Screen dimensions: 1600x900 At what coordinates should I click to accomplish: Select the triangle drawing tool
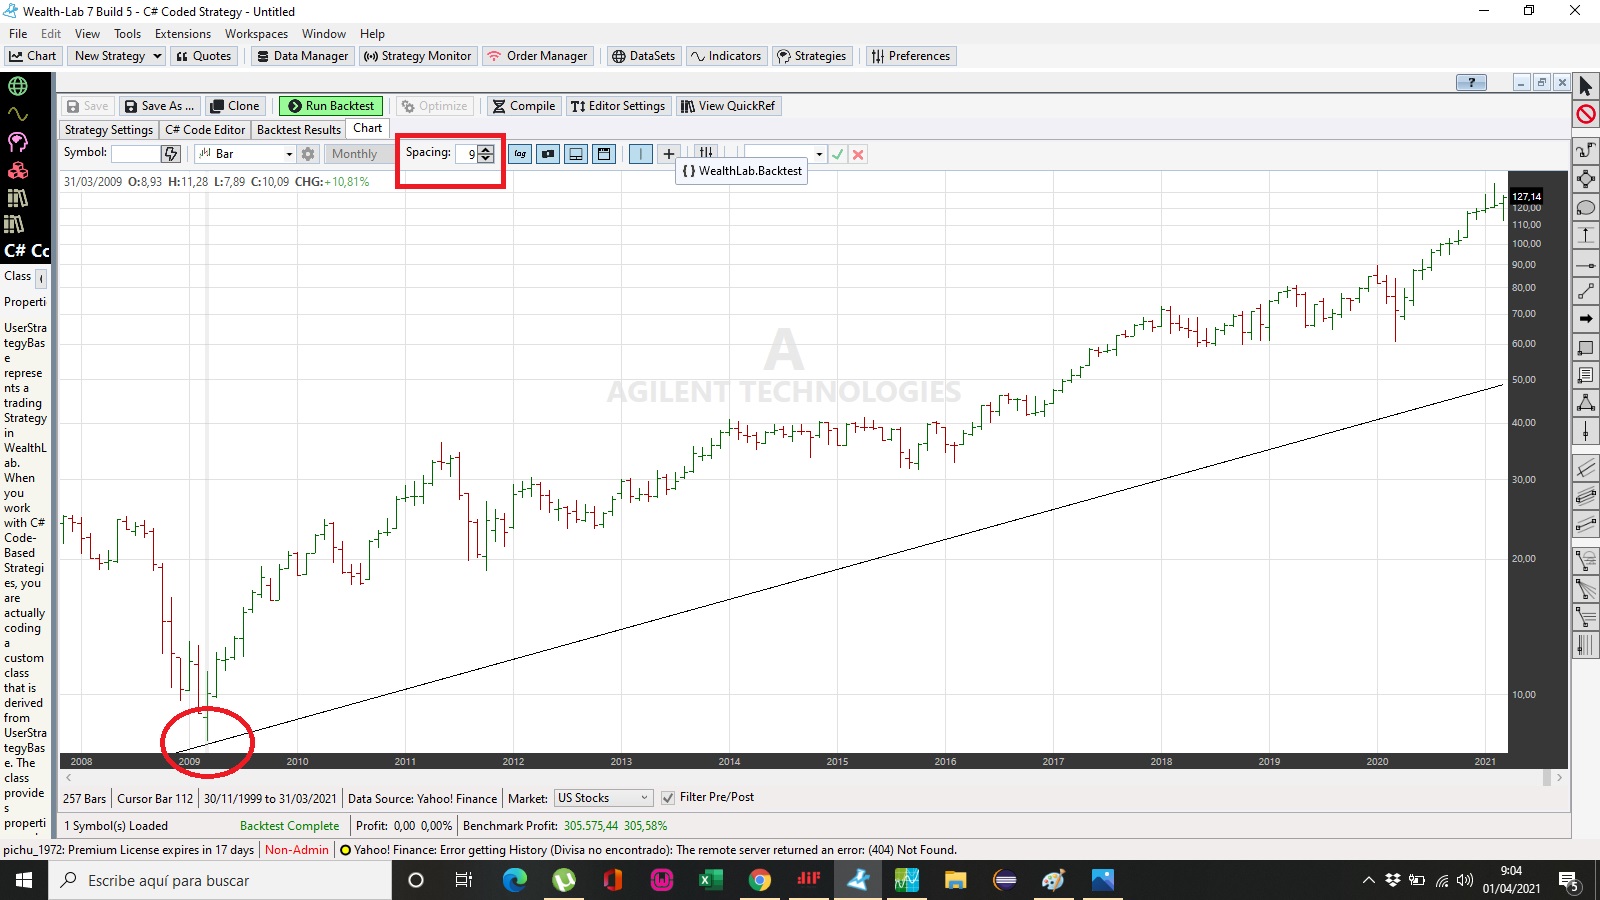pyautogui.click(x=1586, y=404)
